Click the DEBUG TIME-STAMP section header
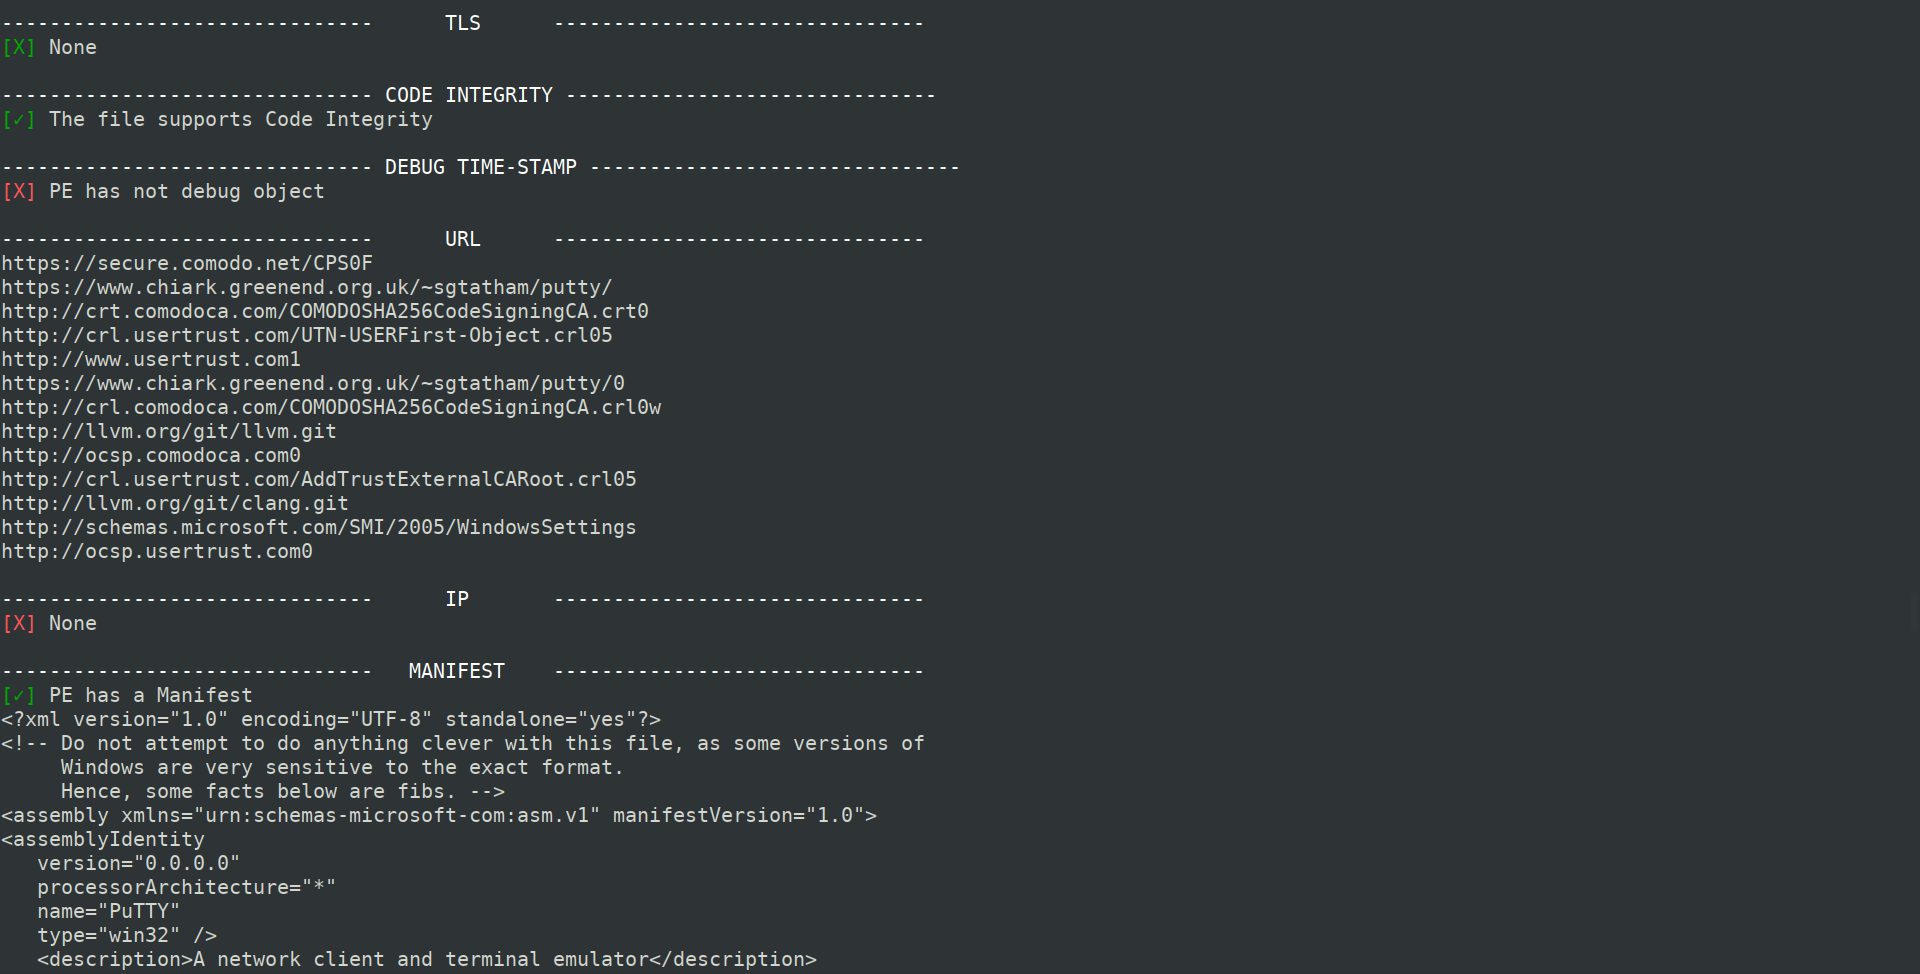1920x974 pixels. 481,167
